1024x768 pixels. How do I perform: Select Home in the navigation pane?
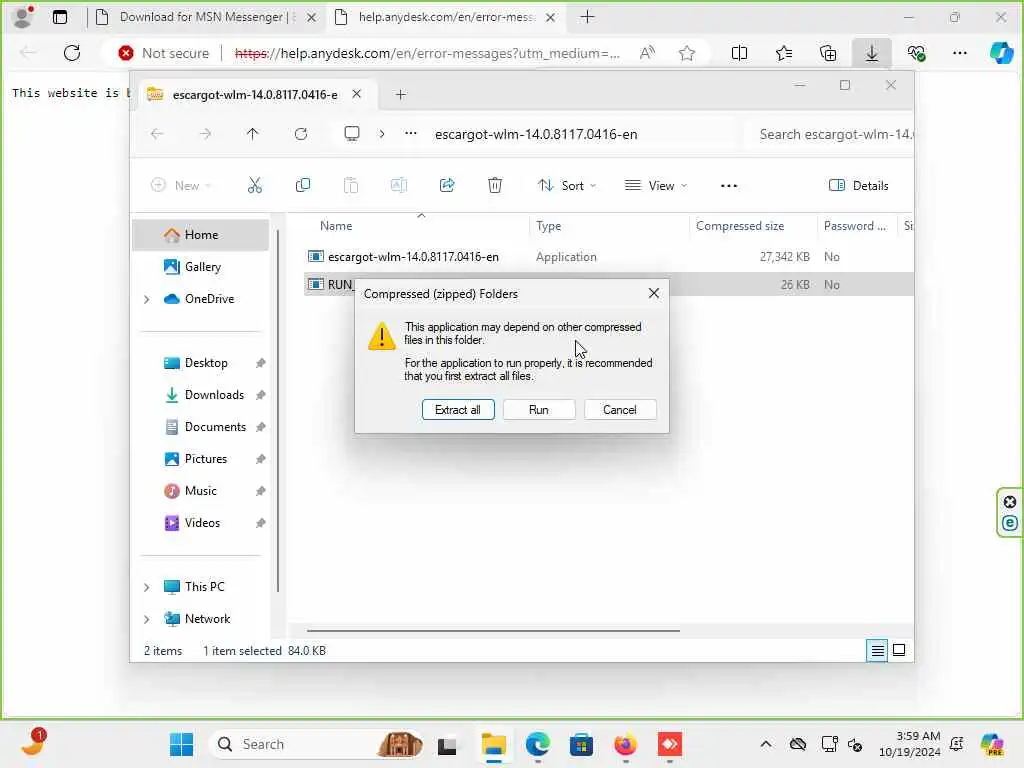[200, 235]
